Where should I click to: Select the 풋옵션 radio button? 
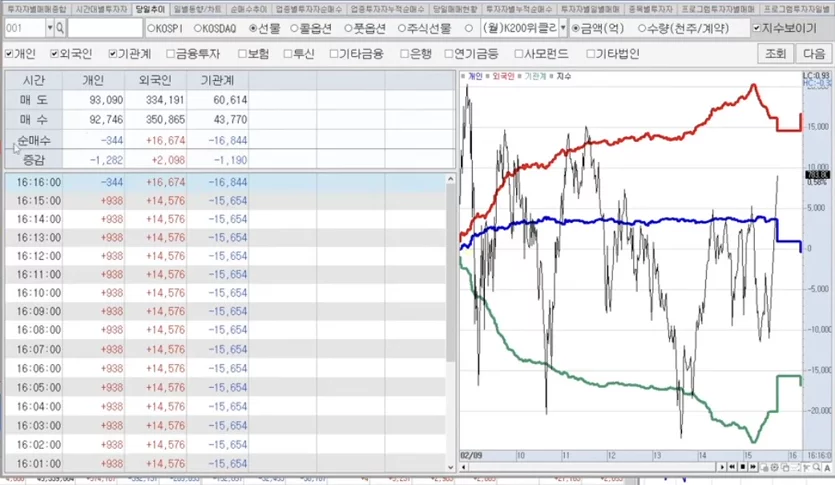348,28
